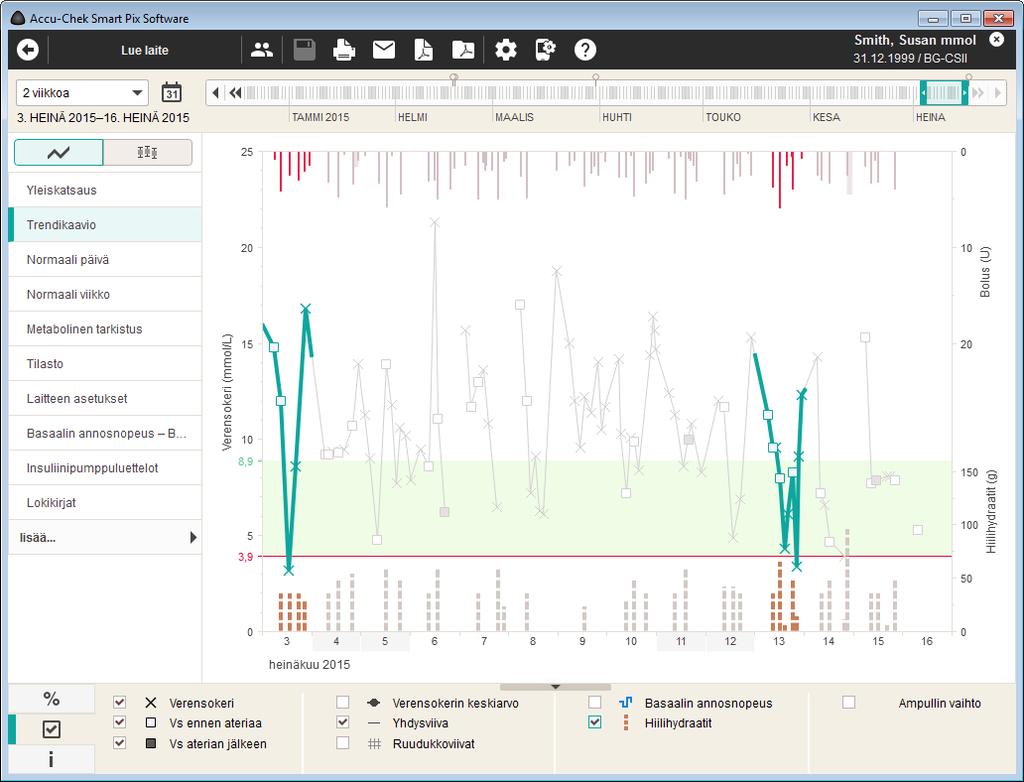Toggle Yhdysviiva checkbox
This screenshot has height=782, width=1024.
pos(343,723)
